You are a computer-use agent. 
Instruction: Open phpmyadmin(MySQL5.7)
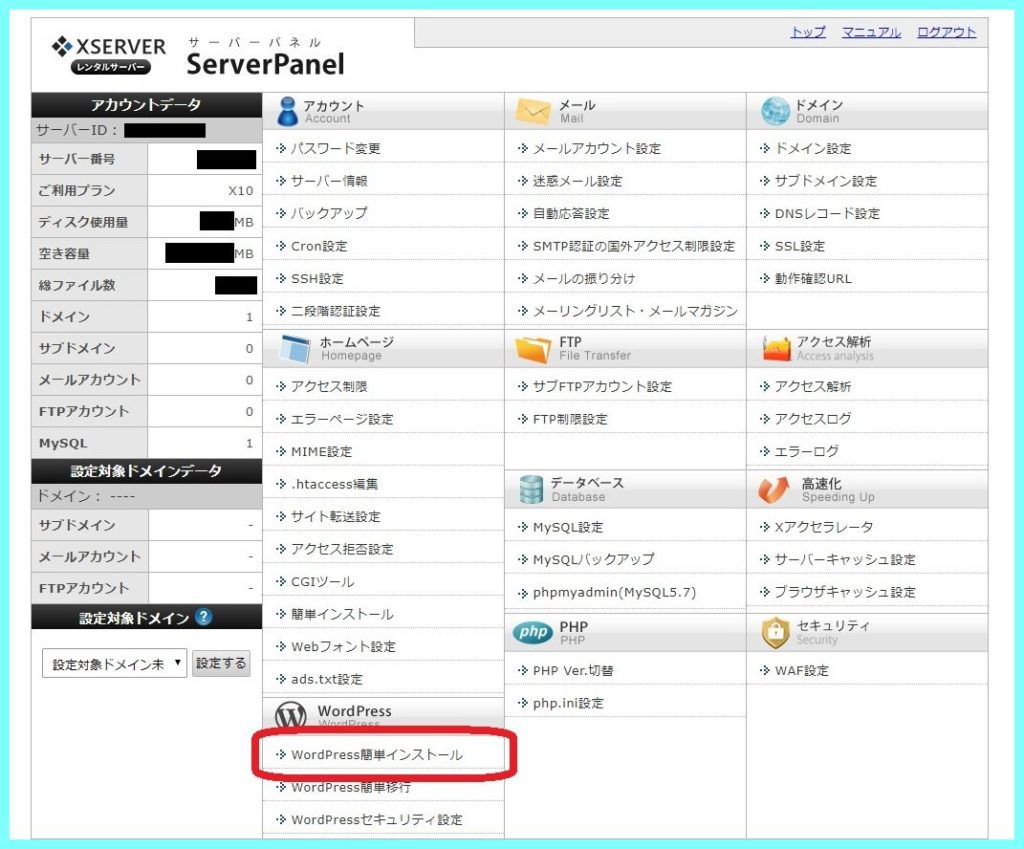click(615, 592)
